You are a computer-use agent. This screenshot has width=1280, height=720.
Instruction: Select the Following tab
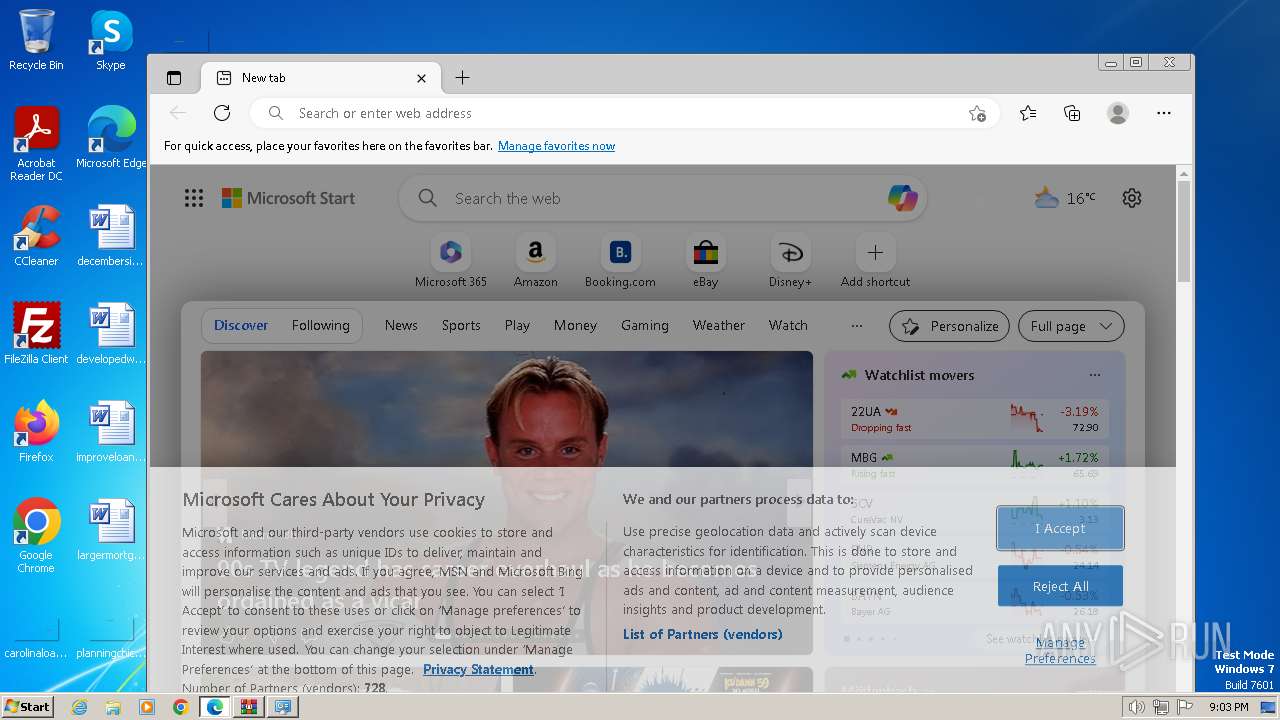tap(320, 325)
